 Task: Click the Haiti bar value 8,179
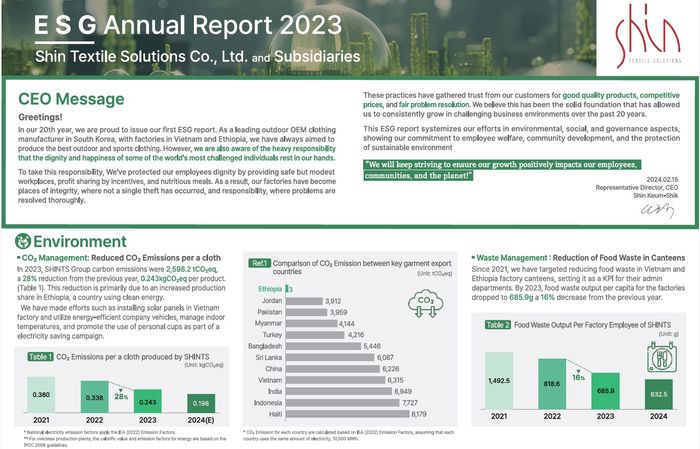[x=419, y=414]
